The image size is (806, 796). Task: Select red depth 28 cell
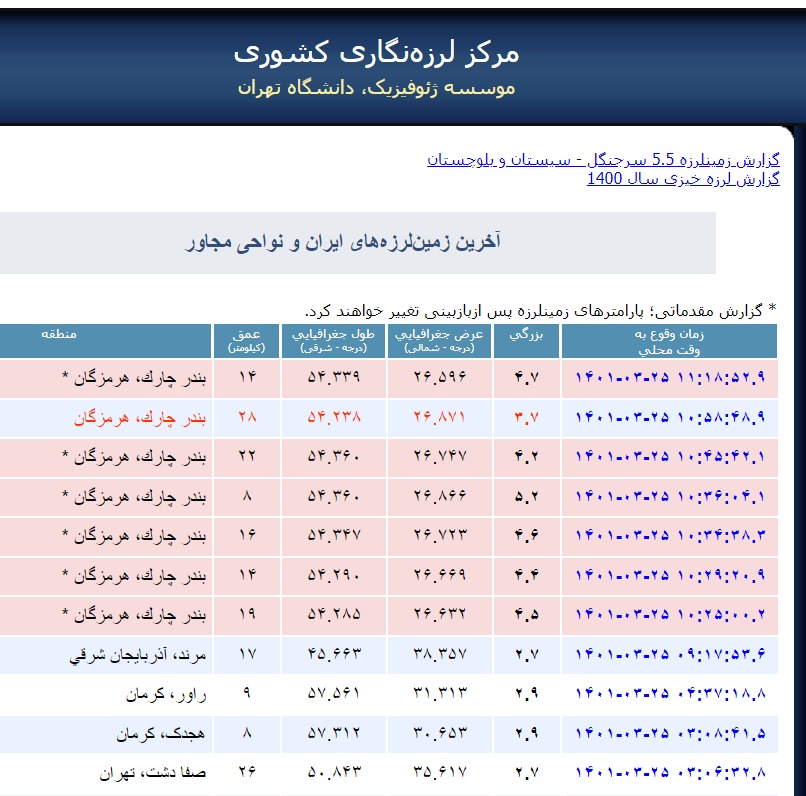point(247,417)
